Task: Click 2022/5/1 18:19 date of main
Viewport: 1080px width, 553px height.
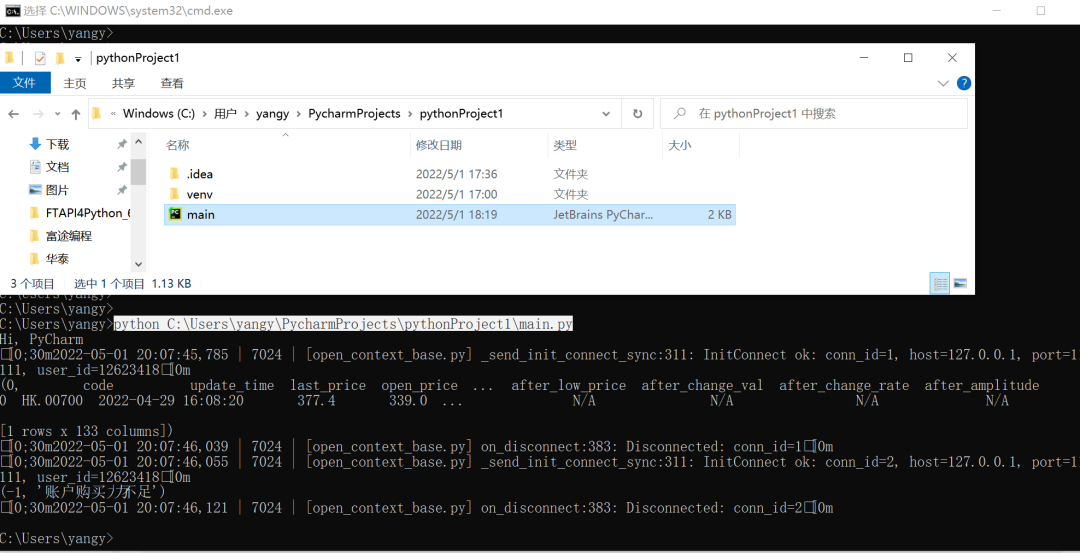Action: [455, 215]
